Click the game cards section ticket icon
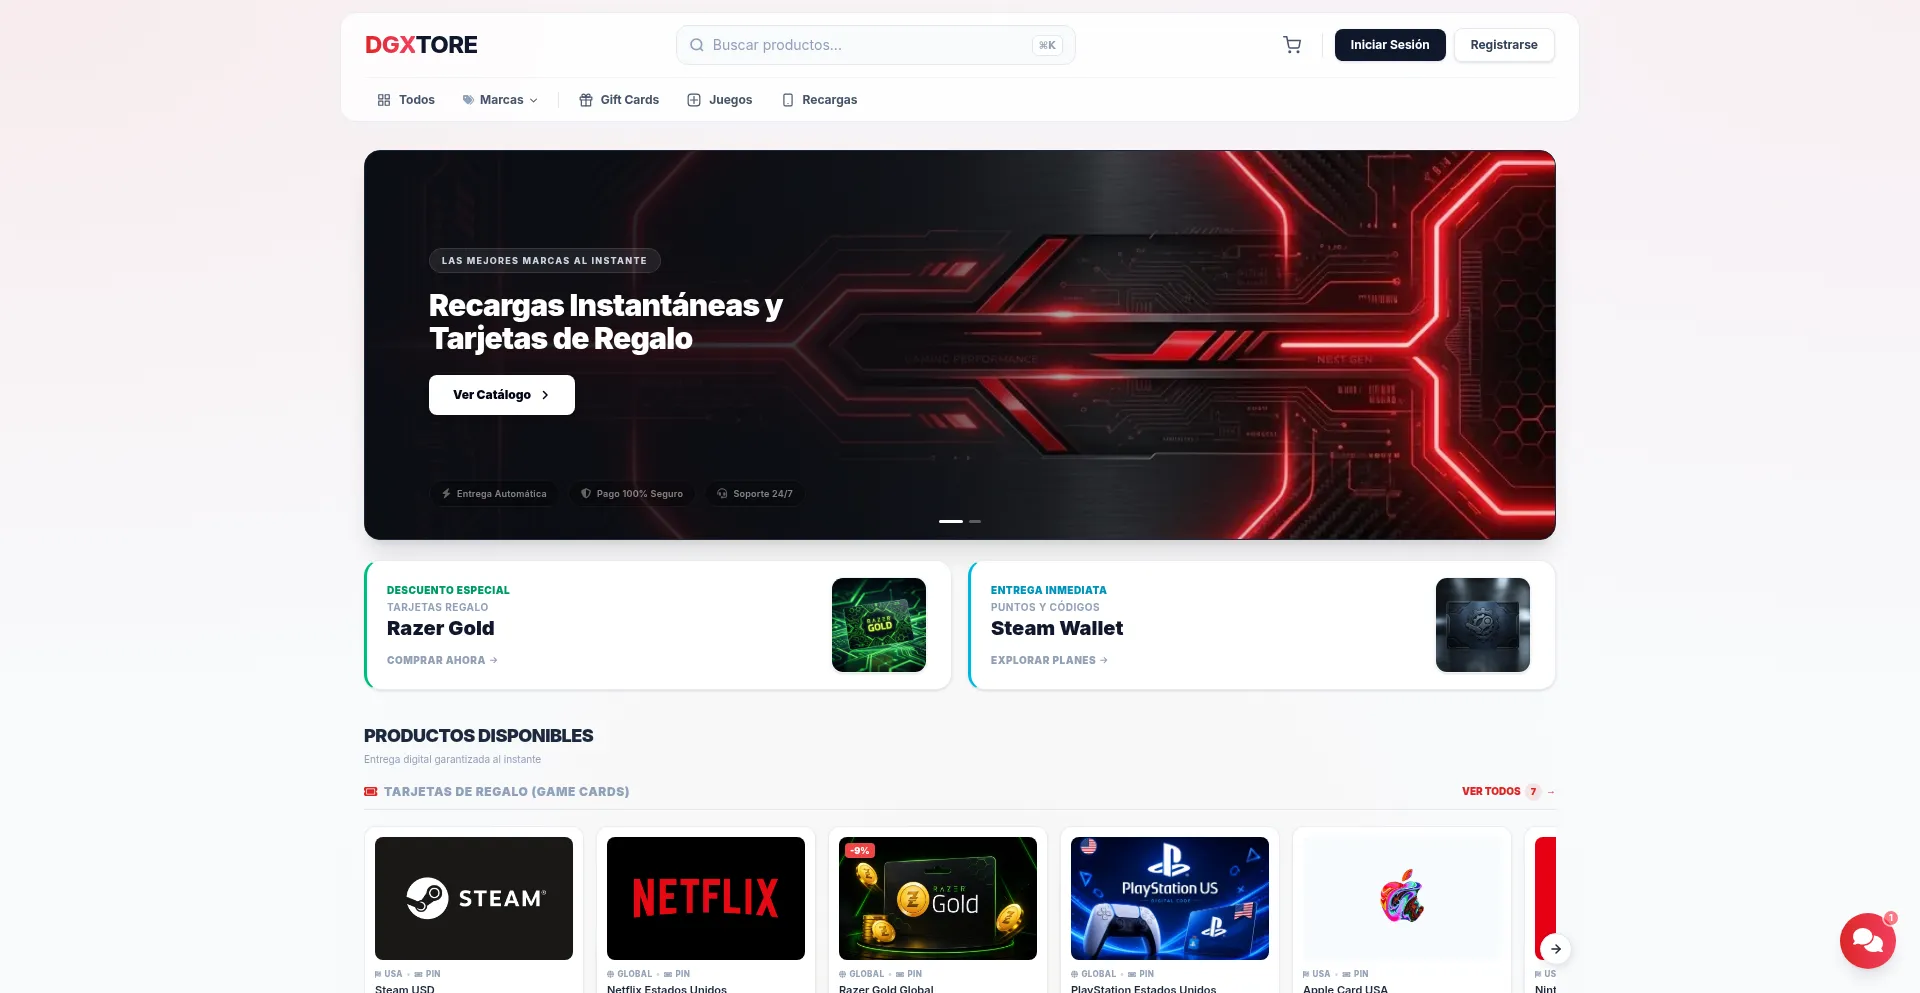The width and height of the screenshot is (1920, 993). pyautogui.click(x=371, y=791)
